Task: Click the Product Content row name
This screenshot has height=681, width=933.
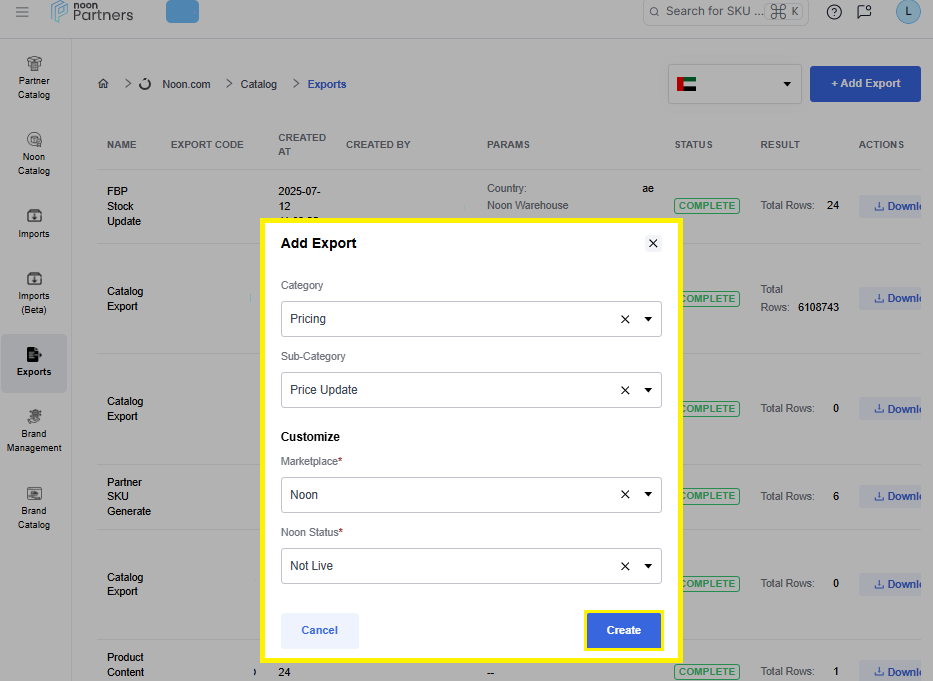Action: tap(125, 664)
